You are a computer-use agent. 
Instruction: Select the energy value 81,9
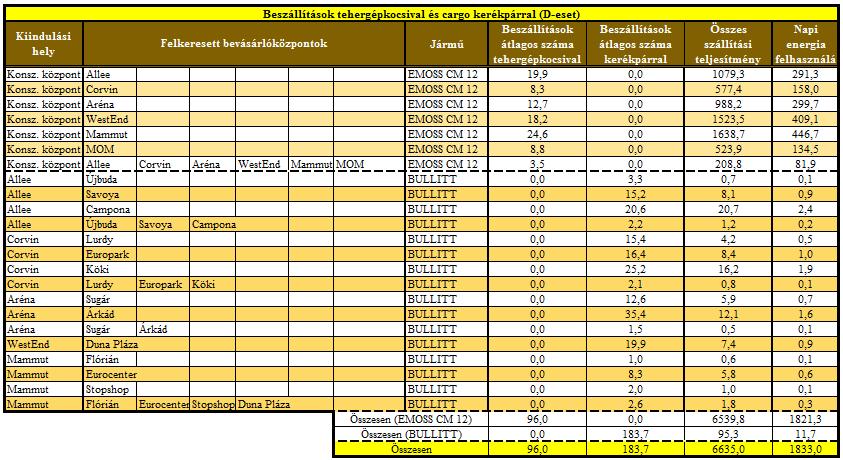coord(805,164)
